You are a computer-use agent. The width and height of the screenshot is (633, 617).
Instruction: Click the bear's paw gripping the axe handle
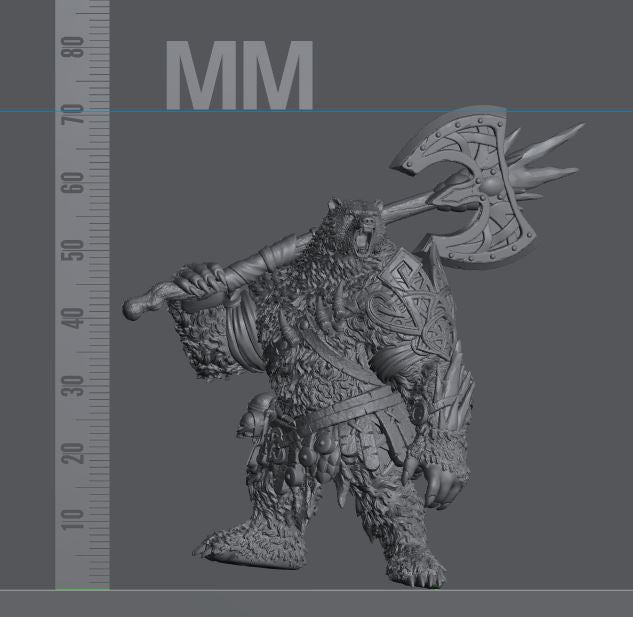coord(205,279)
